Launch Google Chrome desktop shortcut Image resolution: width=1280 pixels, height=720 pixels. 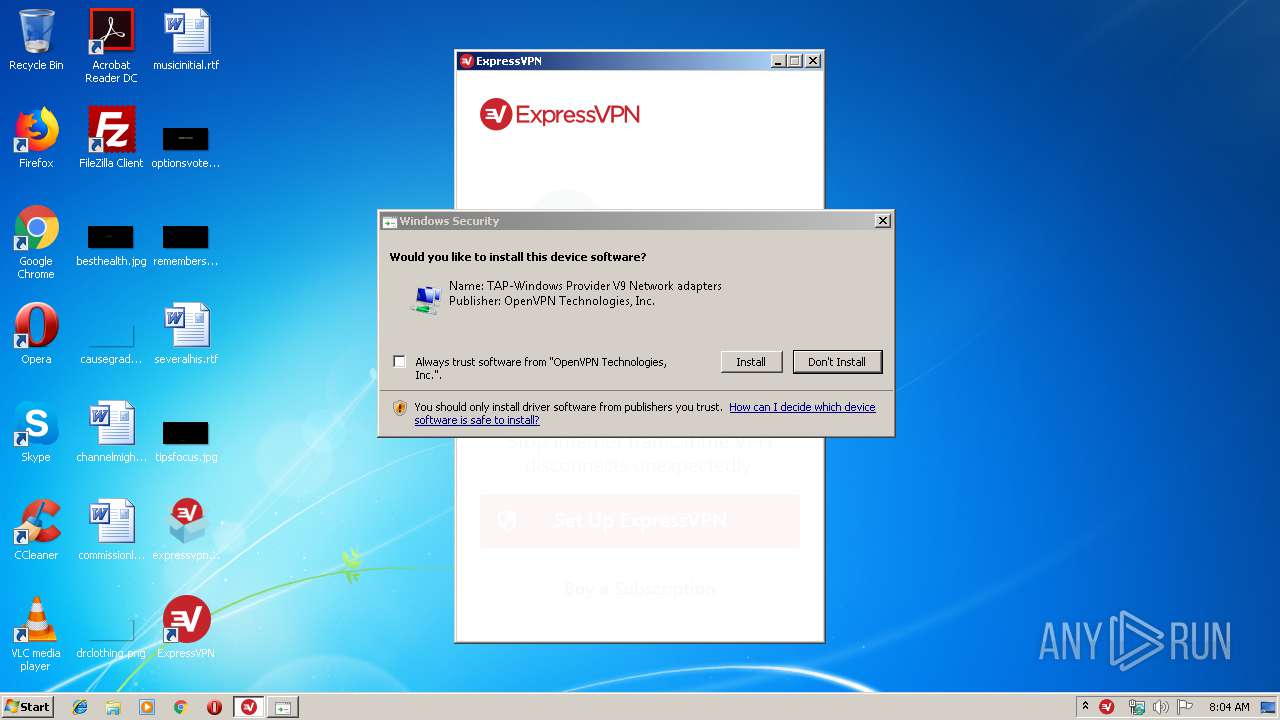point(36,242)
